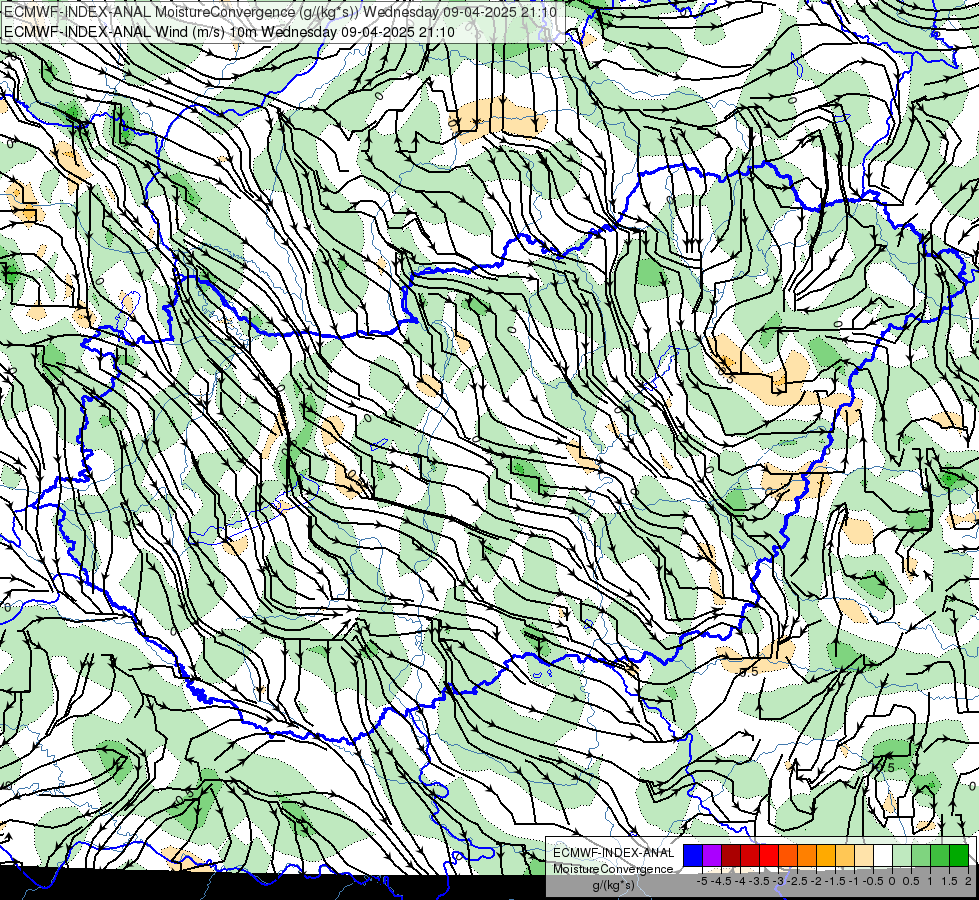Click the -0.5 tick label in legend
The width and height of the screenshot is (979, 900).
coord(873,881)
